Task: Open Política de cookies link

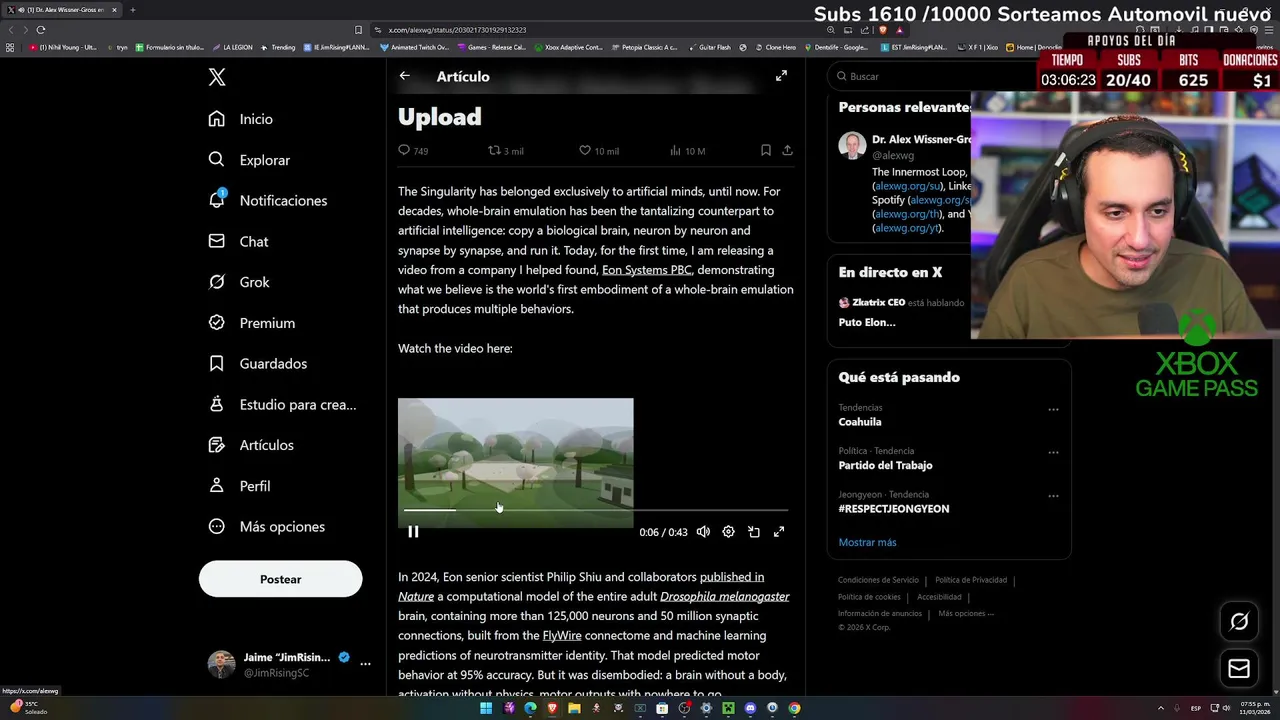Action: point(869,597)
